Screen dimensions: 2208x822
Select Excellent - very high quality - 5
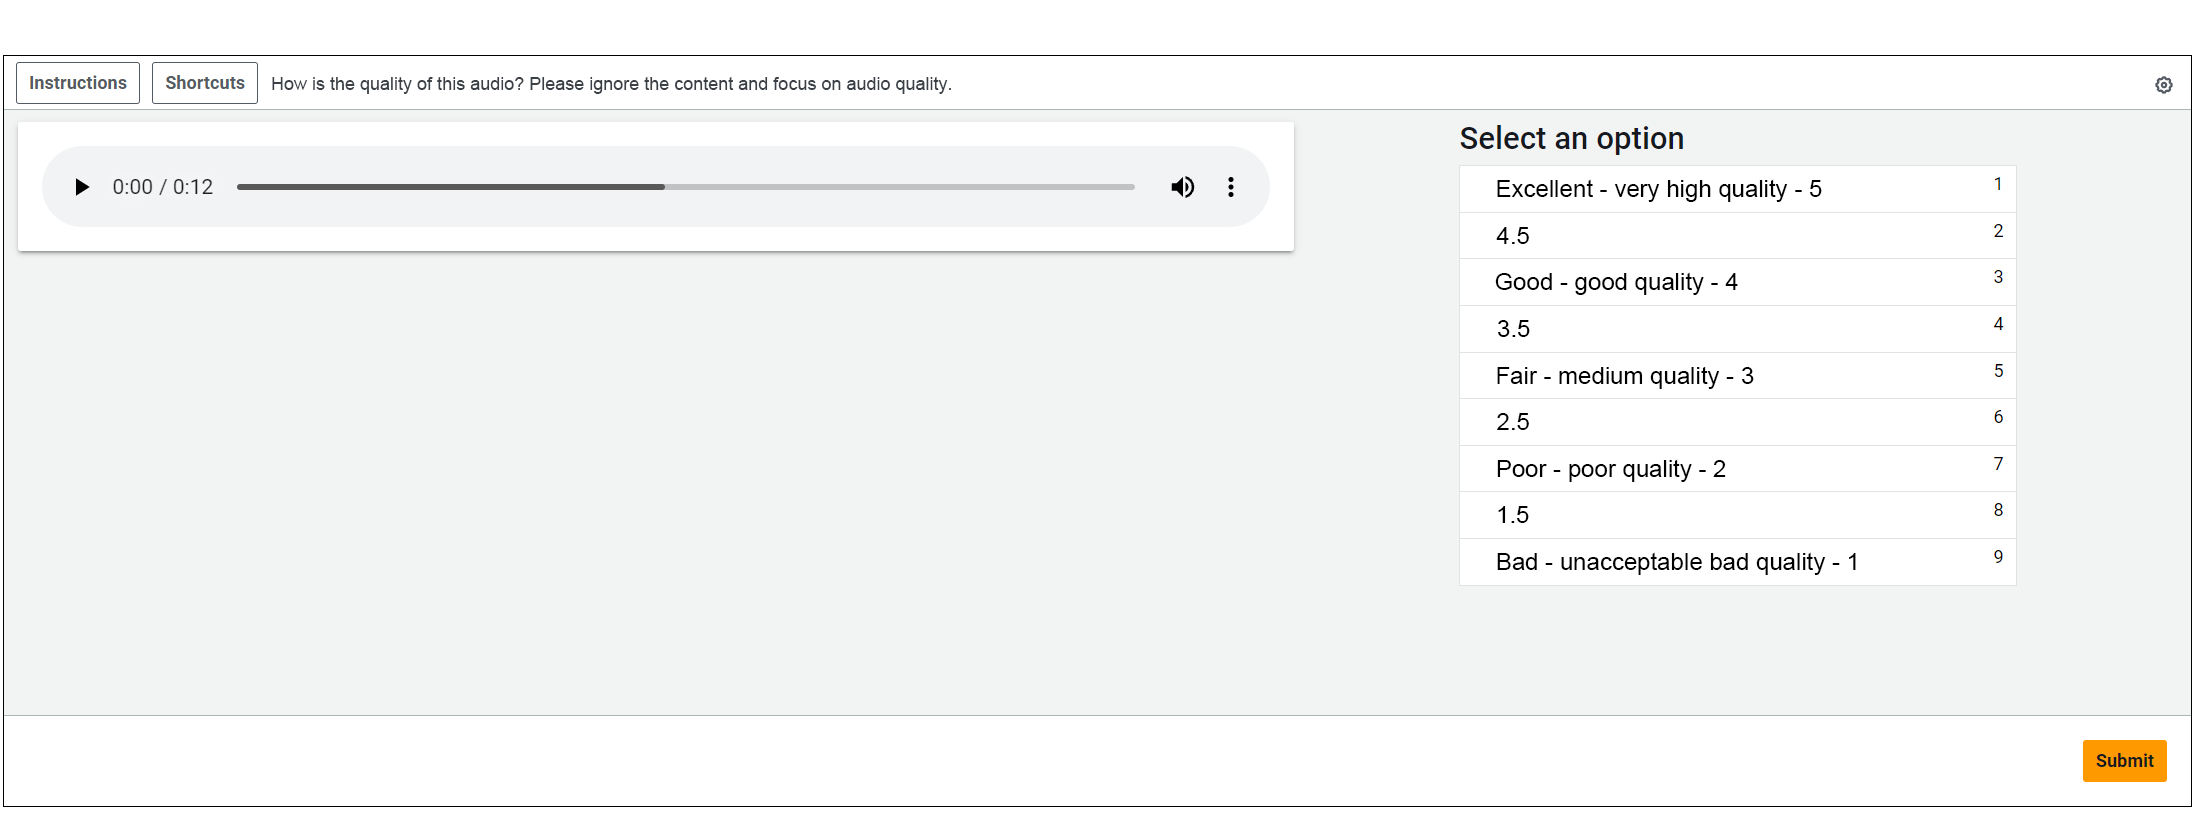coord(1737,189)
